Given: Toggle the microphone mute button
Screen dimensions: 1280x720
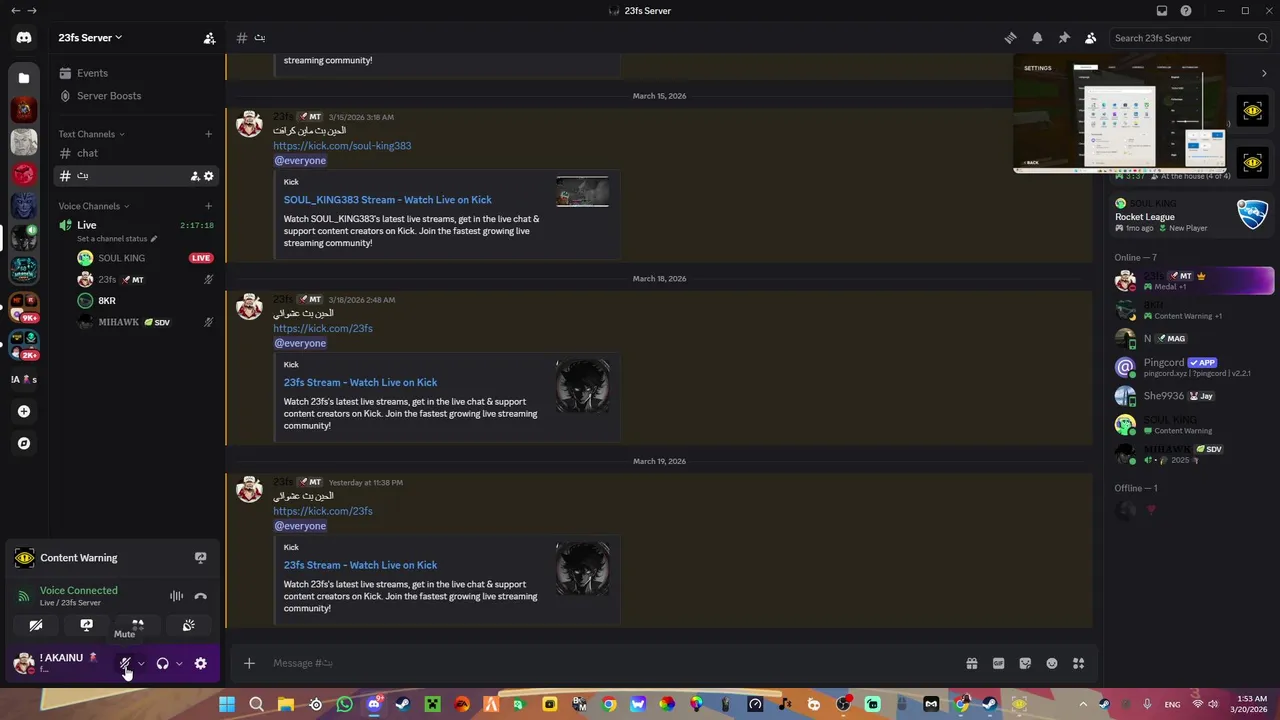Looking at the screenshot, I should (x=125, y=663).
